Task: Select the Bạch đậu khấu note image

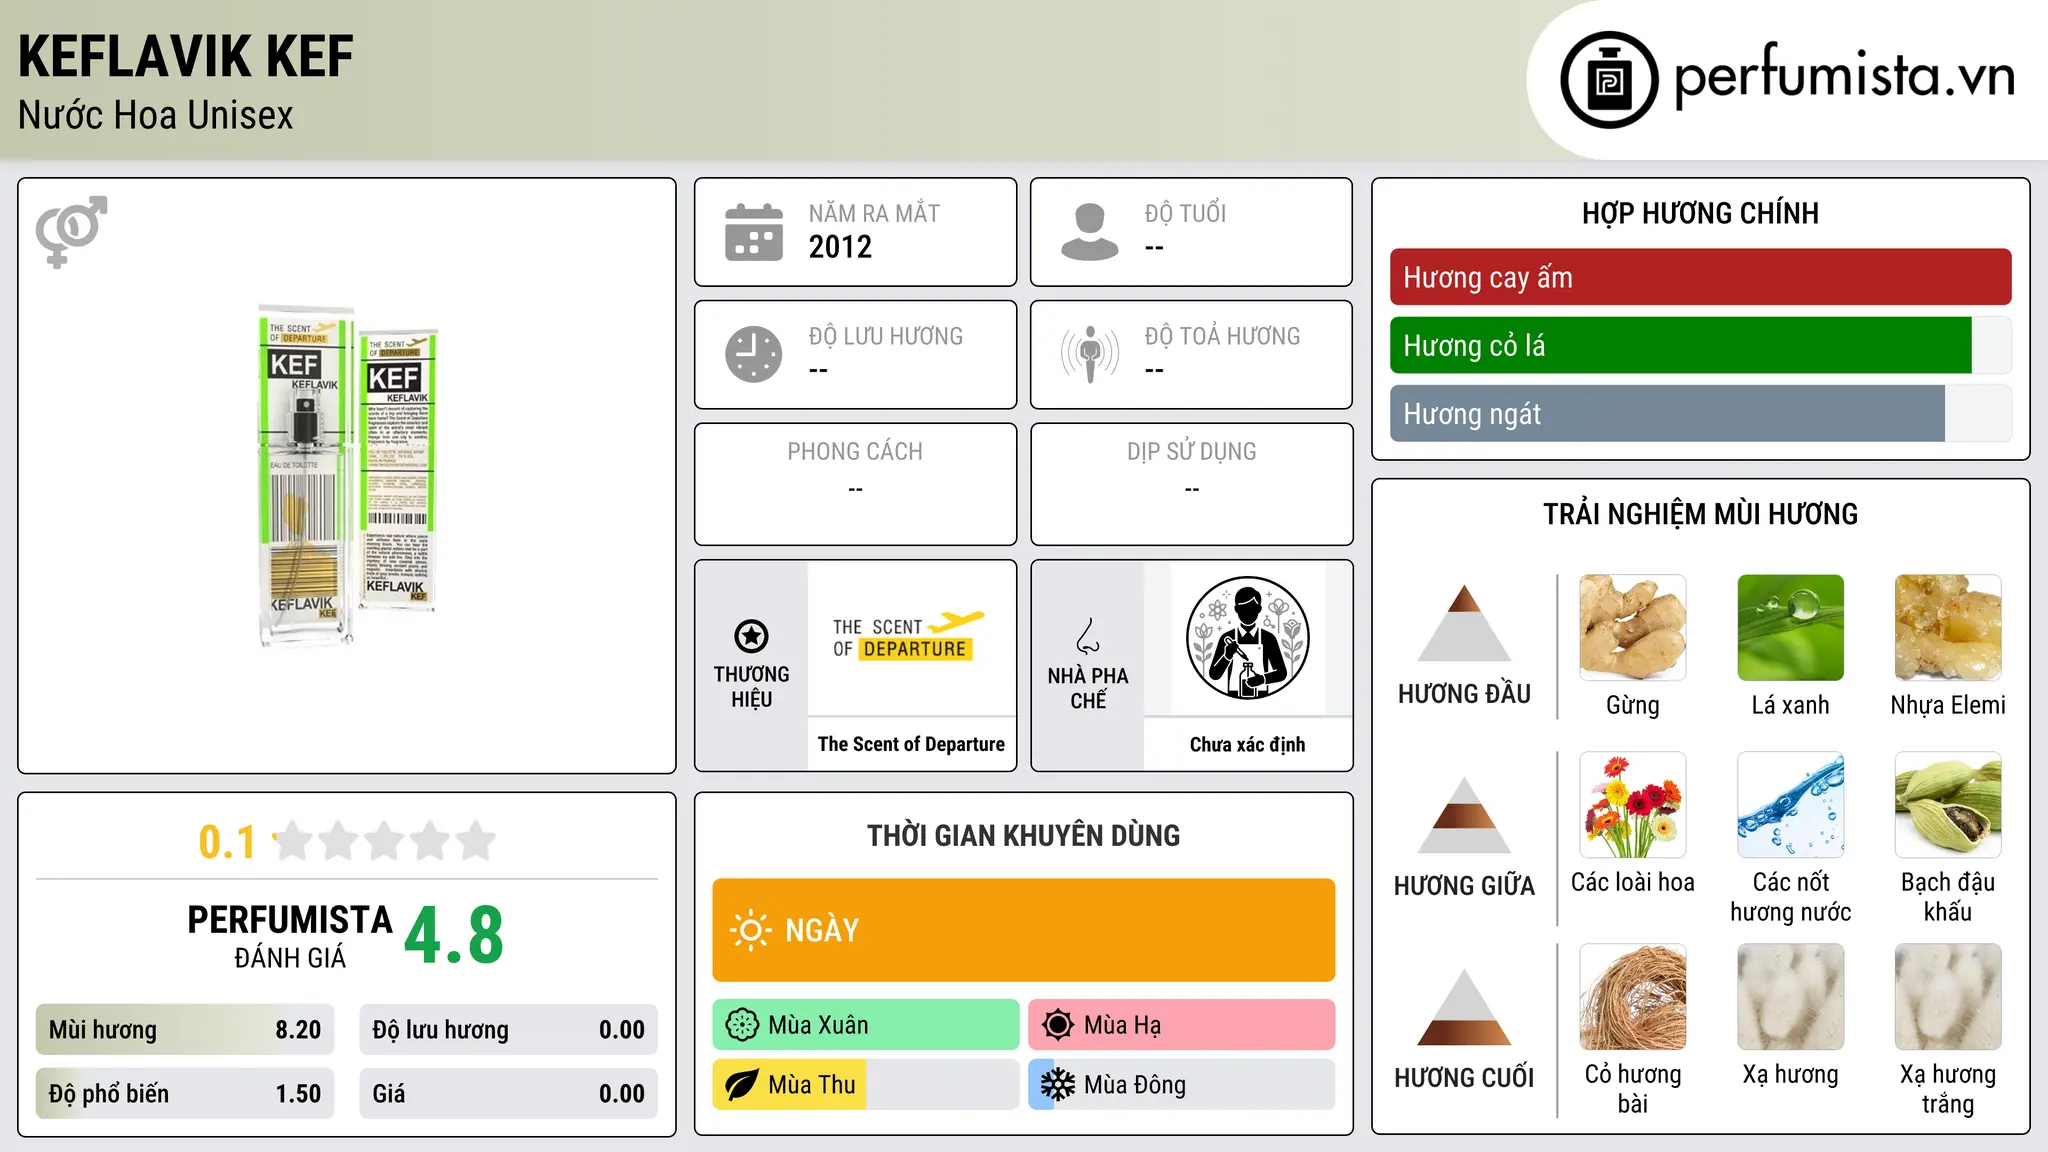Action: click(1948, 805)
